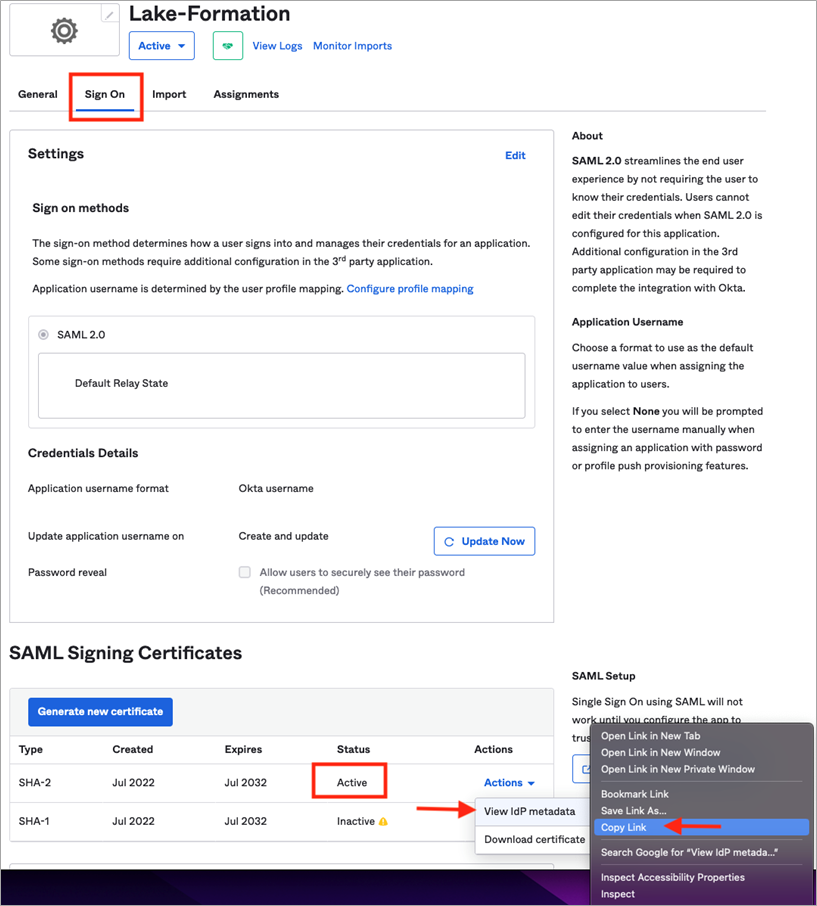The width and height of the screenshot is (817, 906).
Task: Click Edit in Settings panel
Action: 515,155
